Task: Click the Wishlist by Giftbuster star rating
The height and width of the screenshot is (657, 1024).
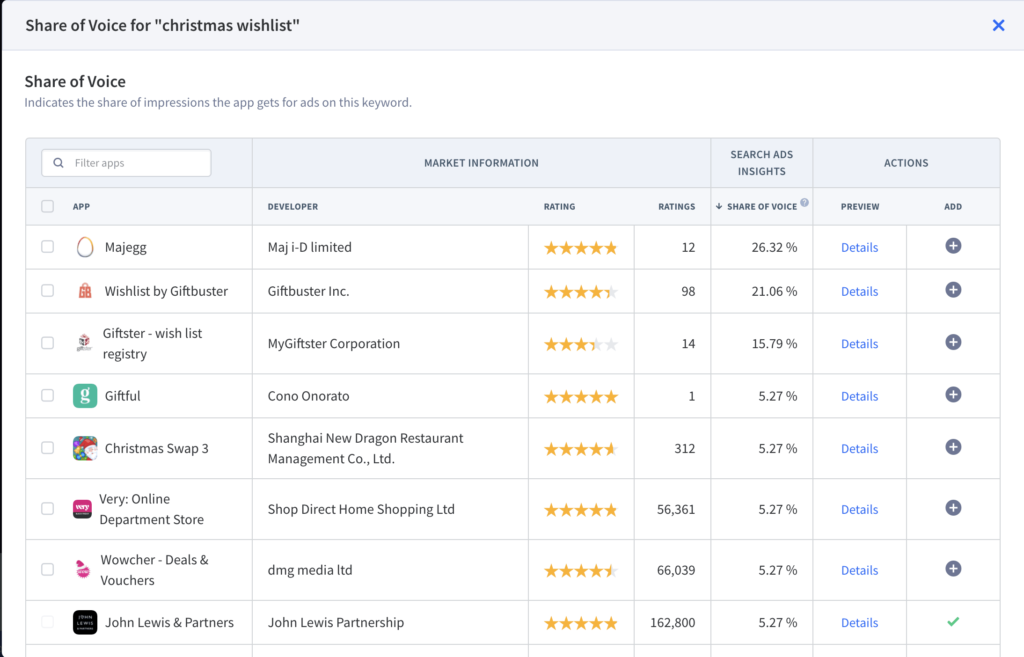Action: coord(581,291)
